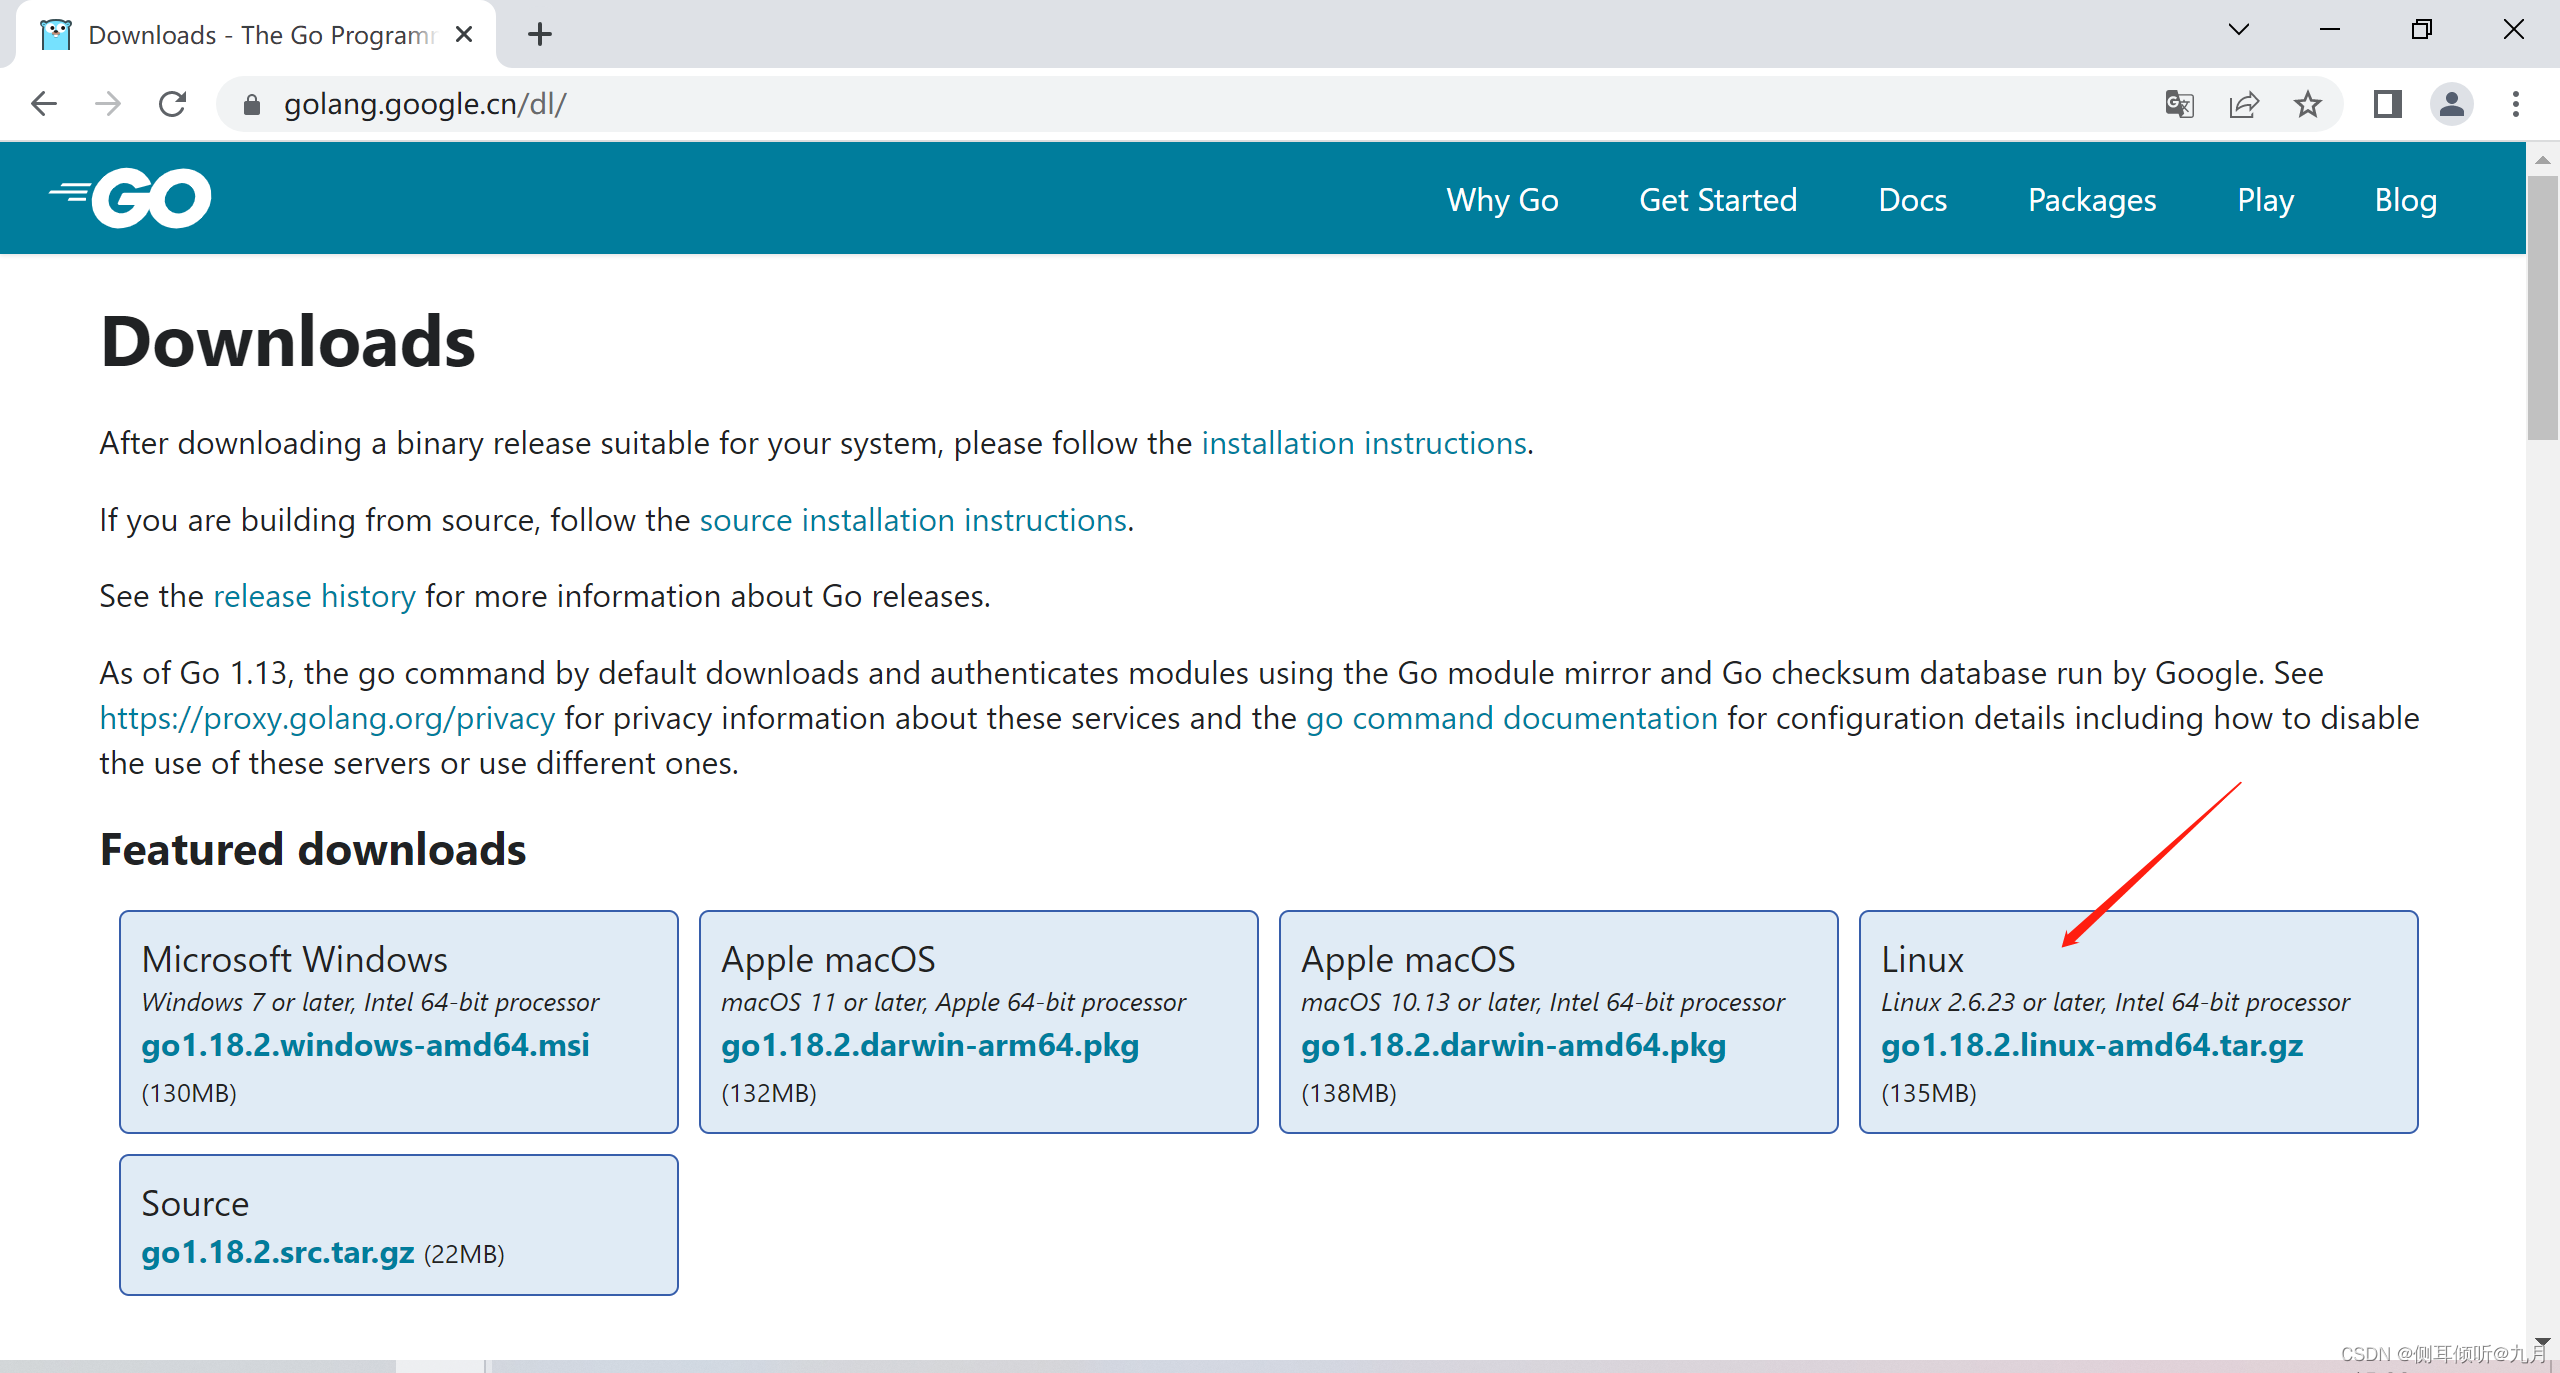
Task: Minimize the browser window
Action: click(x=2330, y=30)
